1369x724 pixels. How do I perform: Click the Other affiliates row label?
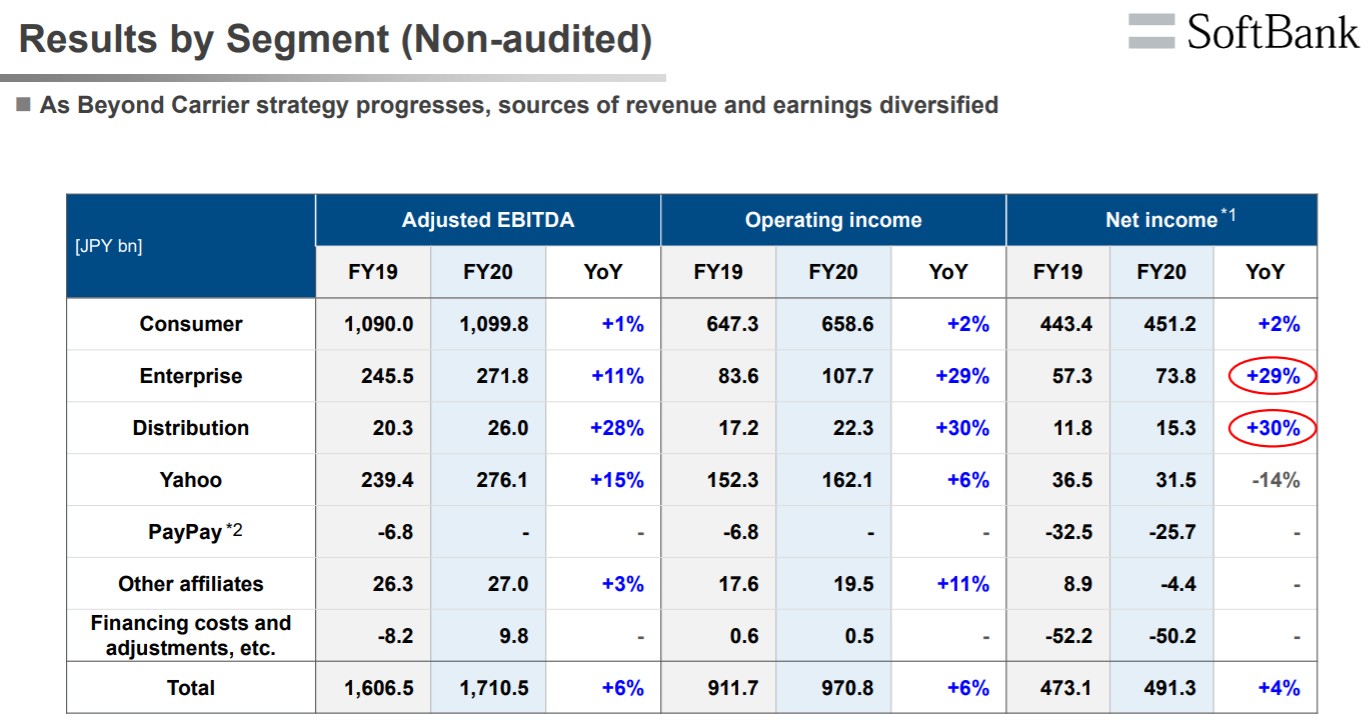(x=190, y=584)
